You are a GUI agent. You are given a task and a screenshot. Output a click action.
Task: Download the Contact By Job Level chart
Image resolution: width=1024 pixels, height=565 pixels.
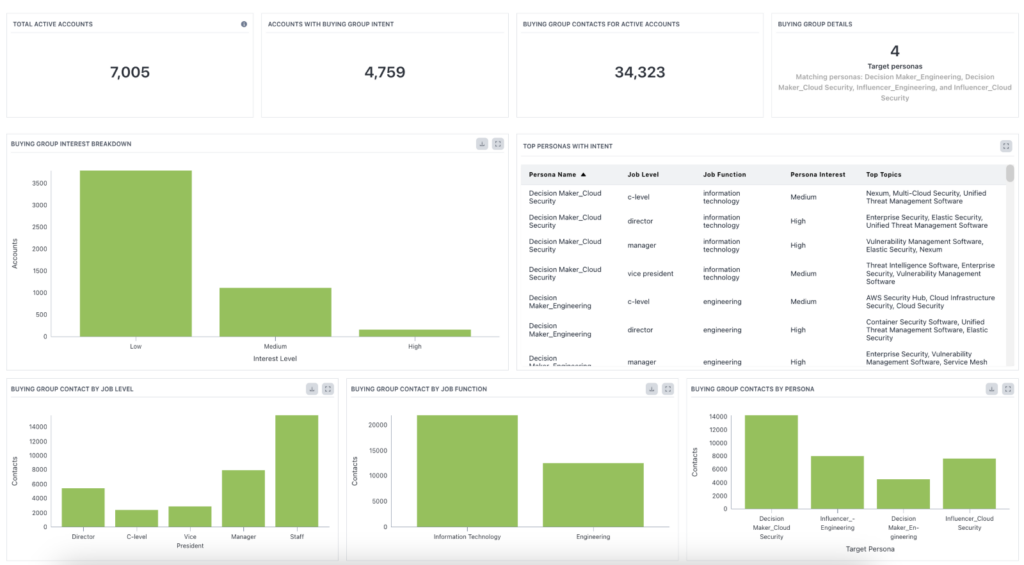312,389
